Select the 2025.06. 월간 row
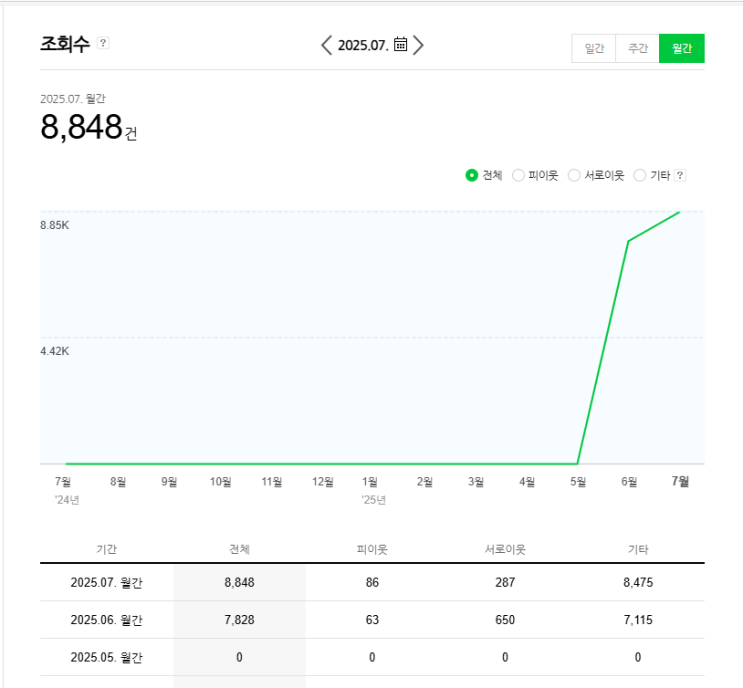 [372, 620]
